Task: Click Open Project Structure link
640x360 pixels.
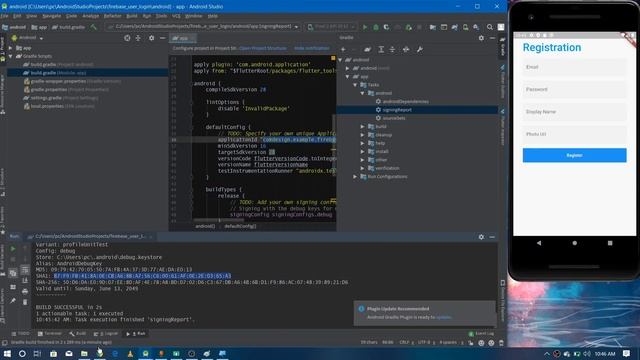Action: [x=263, y=48]
